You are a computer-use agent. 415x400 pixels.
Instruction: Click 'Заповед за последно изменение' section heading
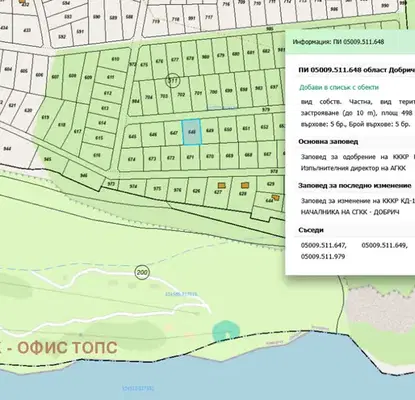pyautogui.click(x=355, y=185)
